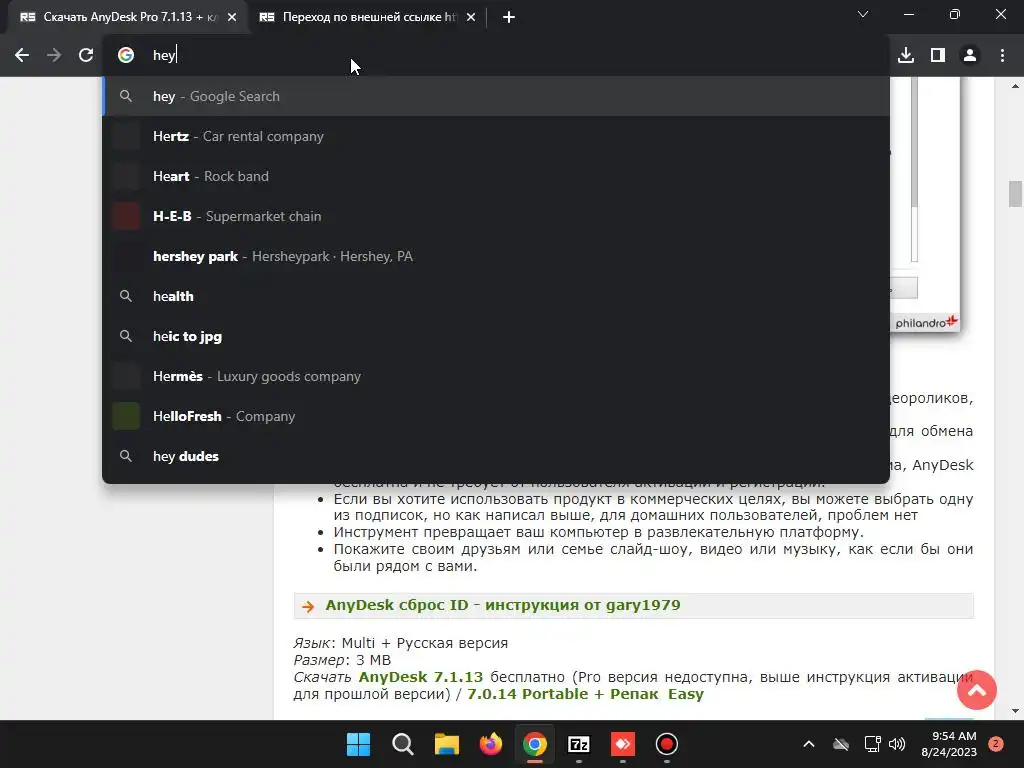This screenshot has width=1024, height=768.
Task: Select 'hey - Google Search' suggestion
Action: (x=496, y=97)
